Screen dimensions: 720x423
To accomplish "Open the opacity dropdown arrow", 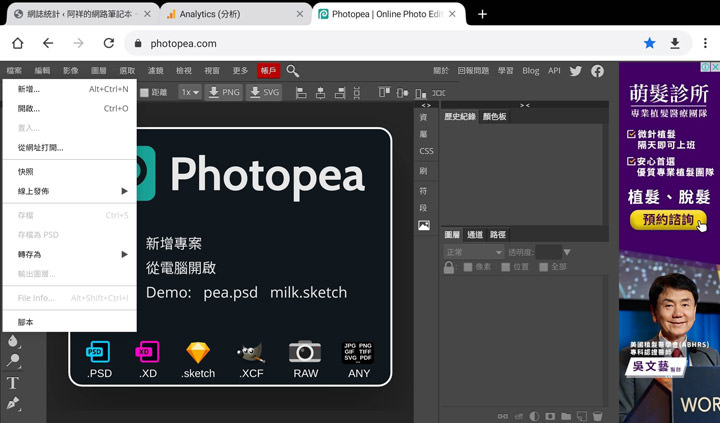I will pos(567,252).
